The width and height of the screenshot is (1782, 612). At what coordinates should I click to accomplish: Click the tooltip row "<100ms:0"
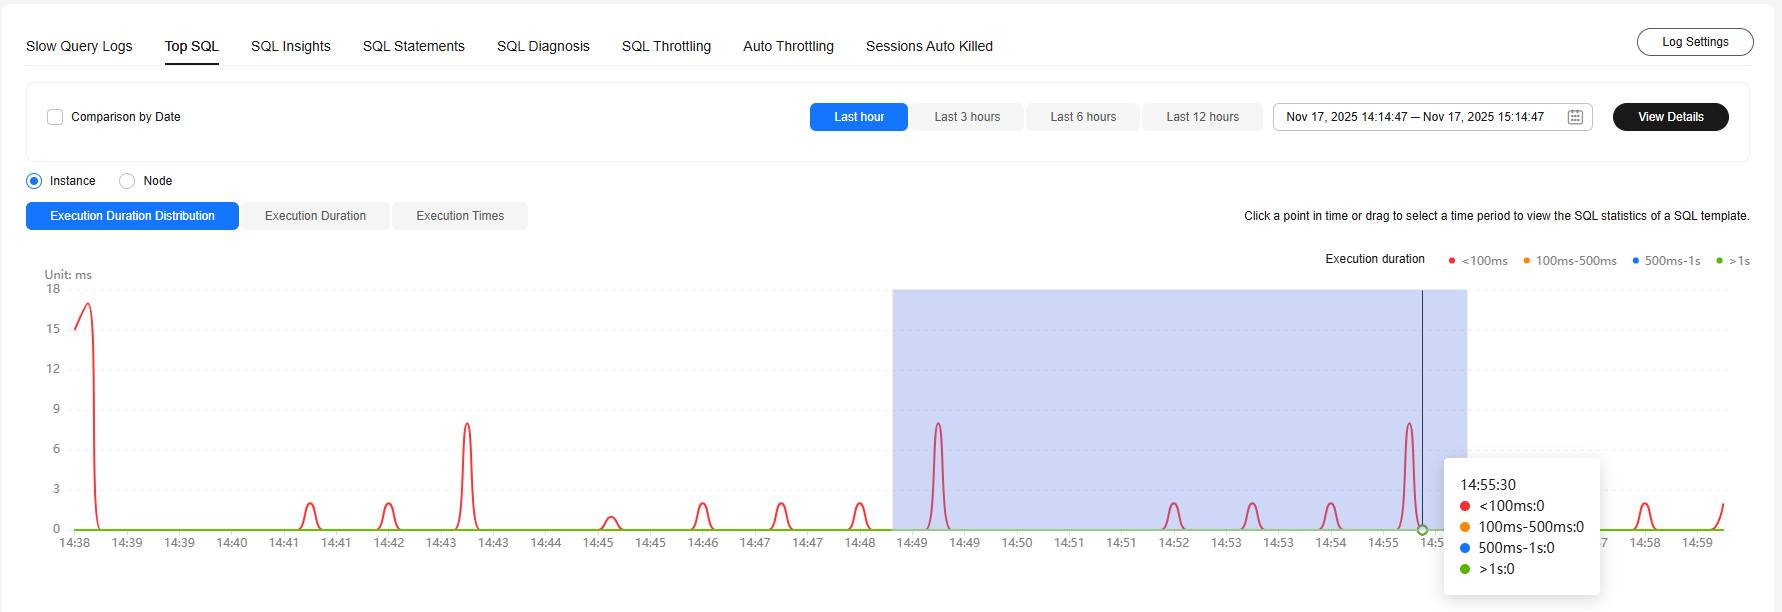coord(1502,506)
